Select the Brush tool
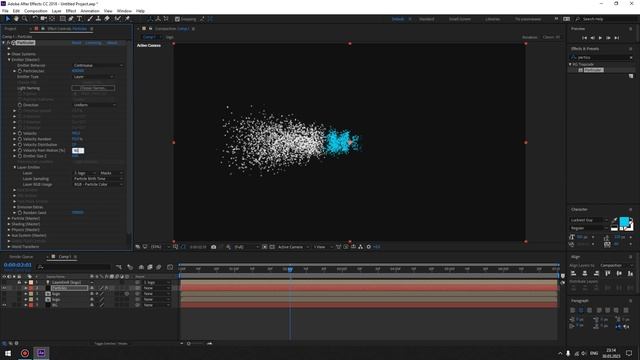Image resolution: width=640 pixels, height=360 pixels. [90, 19]
